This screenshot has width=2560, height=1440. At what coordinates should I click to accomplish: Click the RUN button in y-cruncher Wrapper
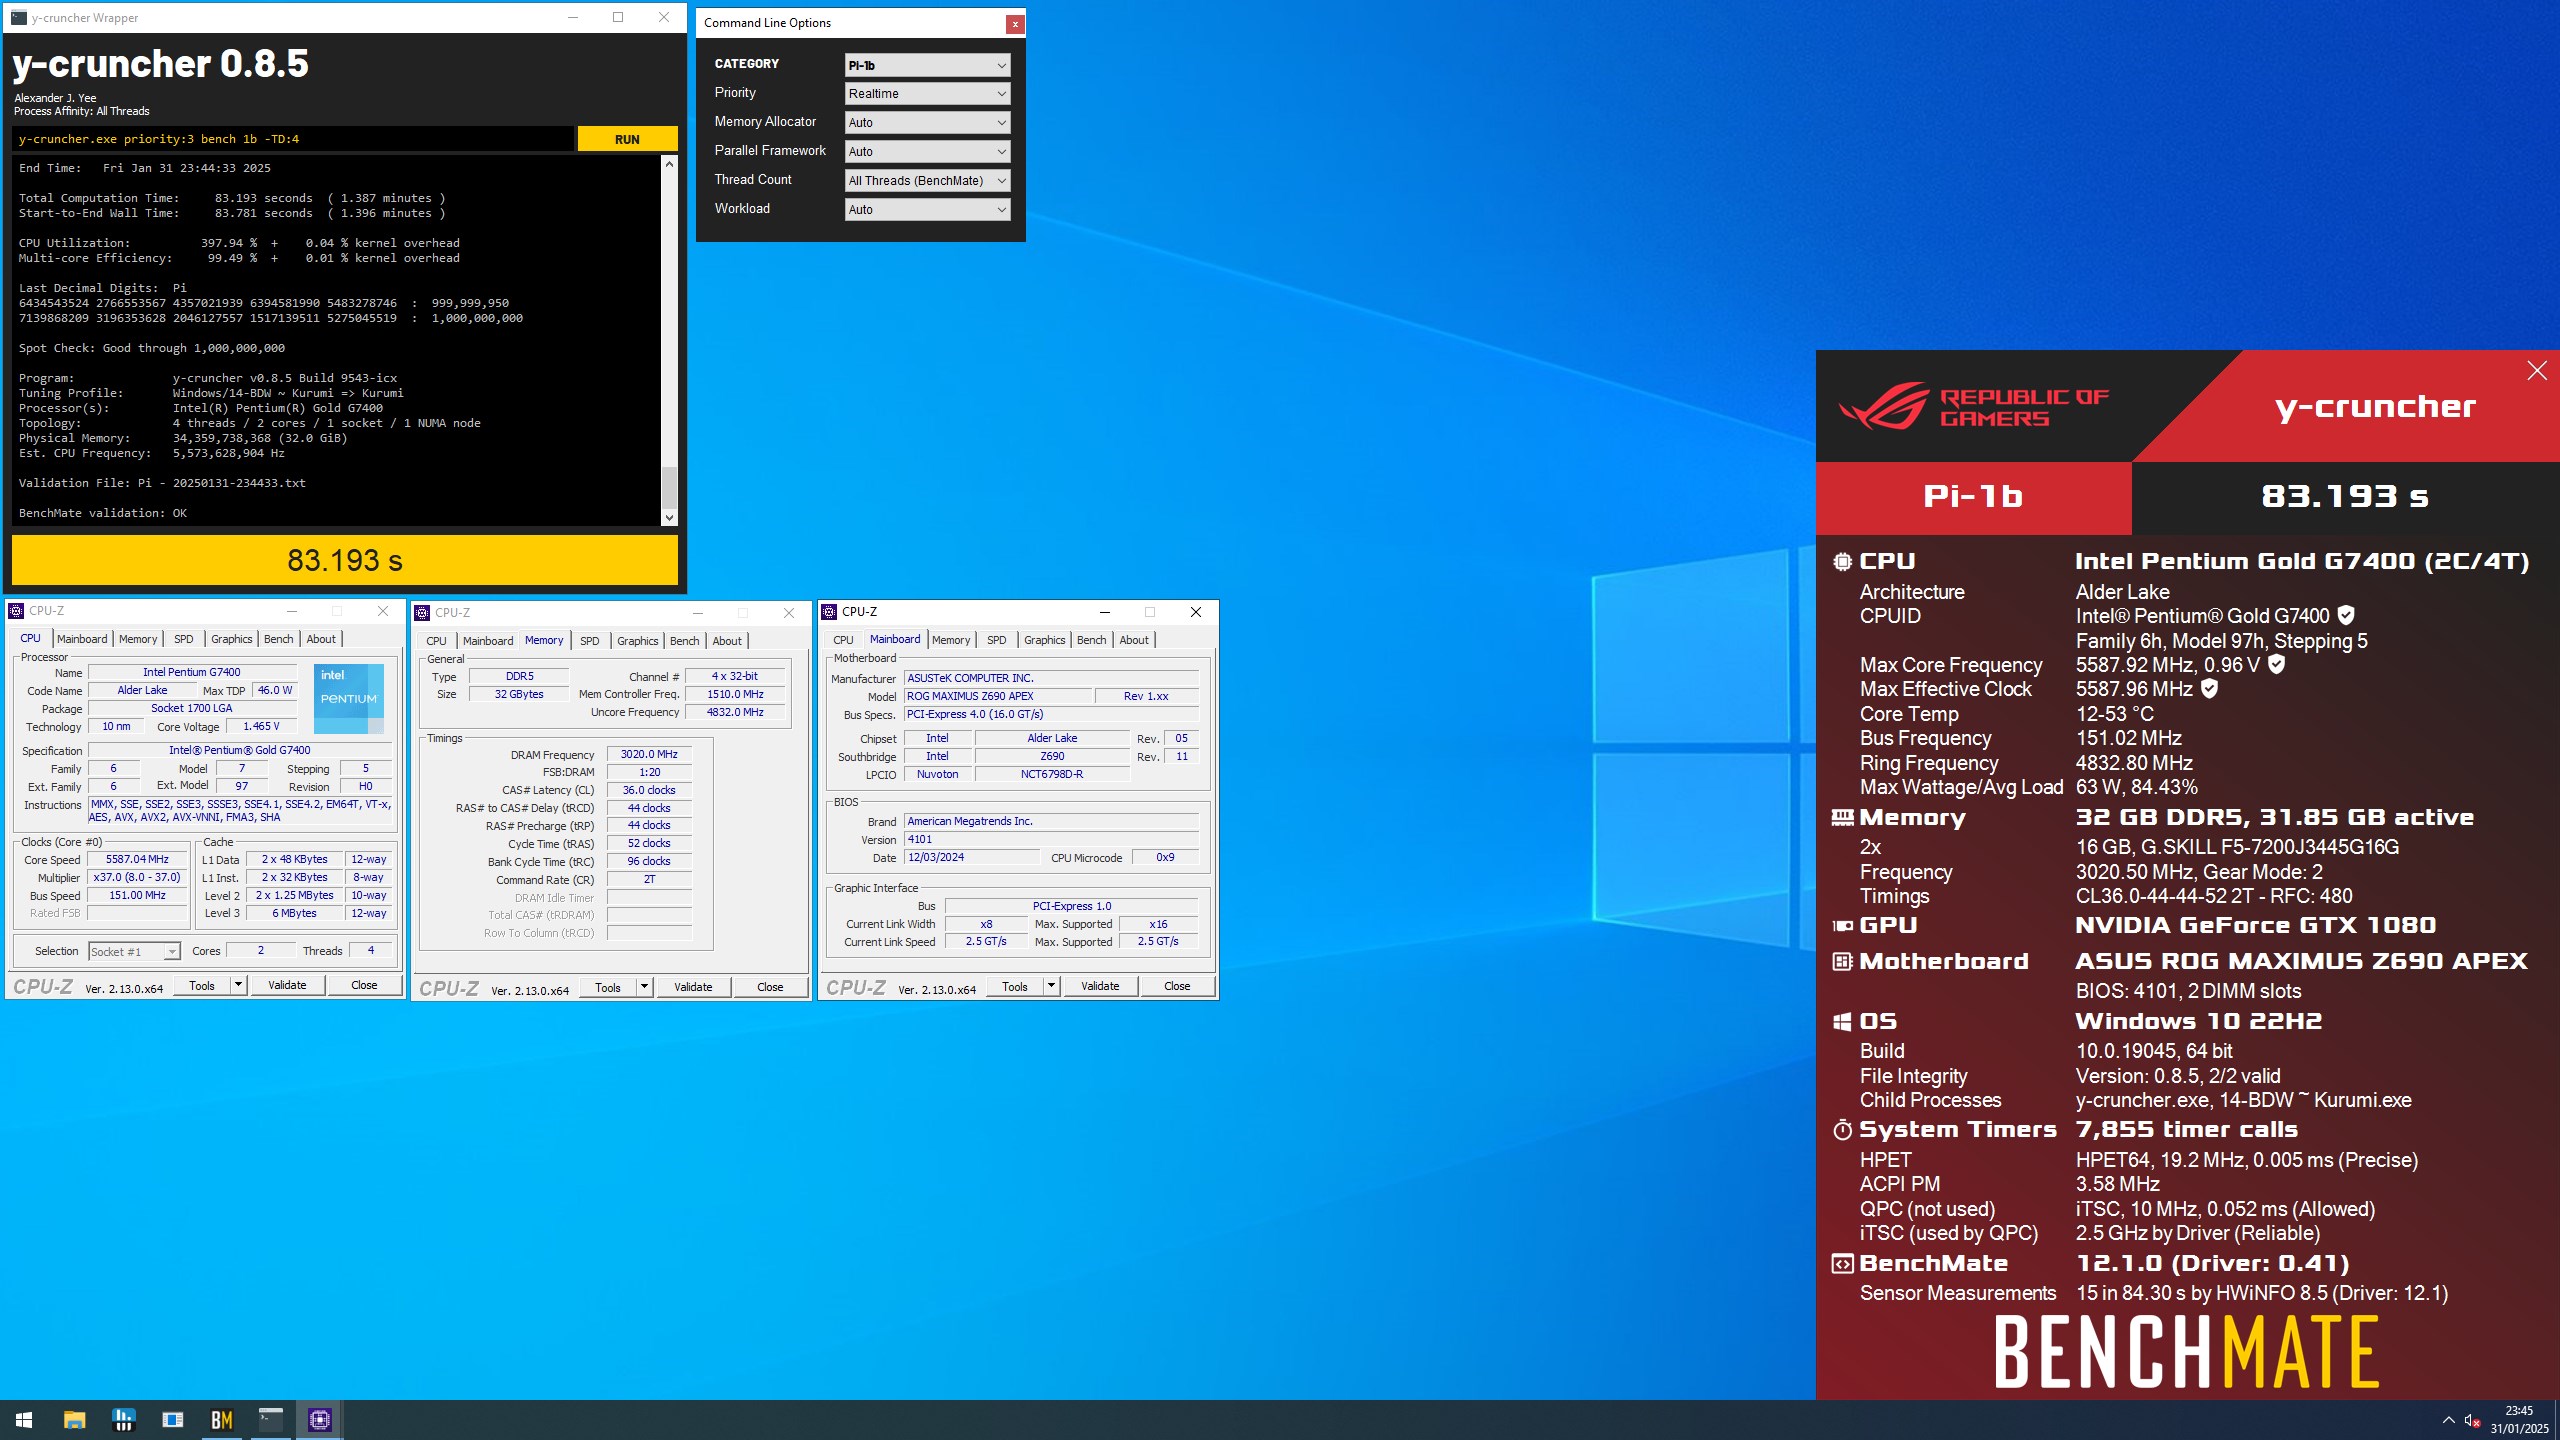(627, 139)
